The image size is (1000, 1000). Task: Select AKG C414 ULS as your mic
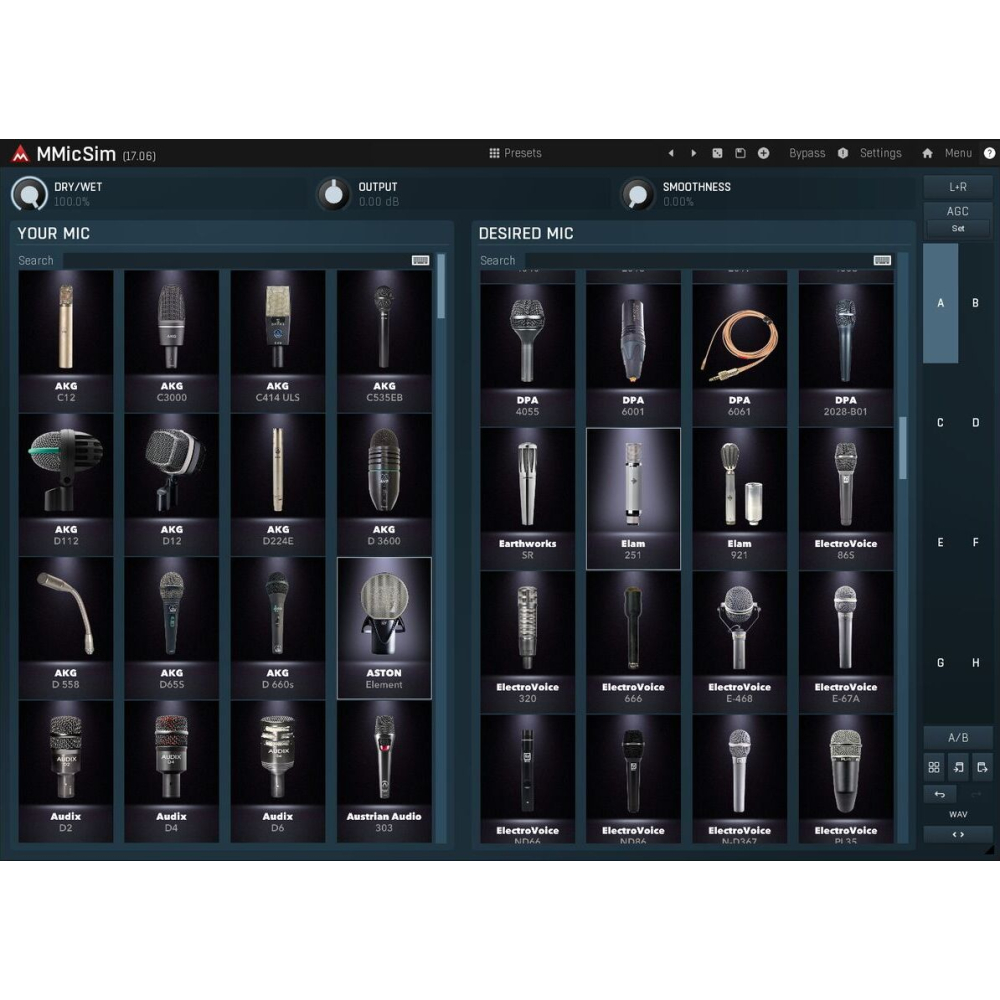277,341
